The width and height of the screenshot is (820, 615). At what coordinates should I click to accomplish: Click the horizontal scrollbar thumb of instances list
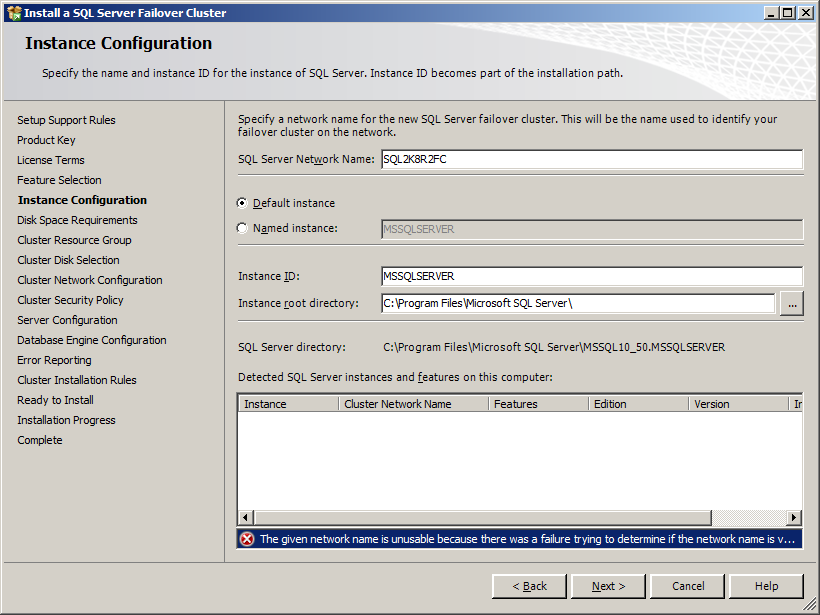pos(482,518)
